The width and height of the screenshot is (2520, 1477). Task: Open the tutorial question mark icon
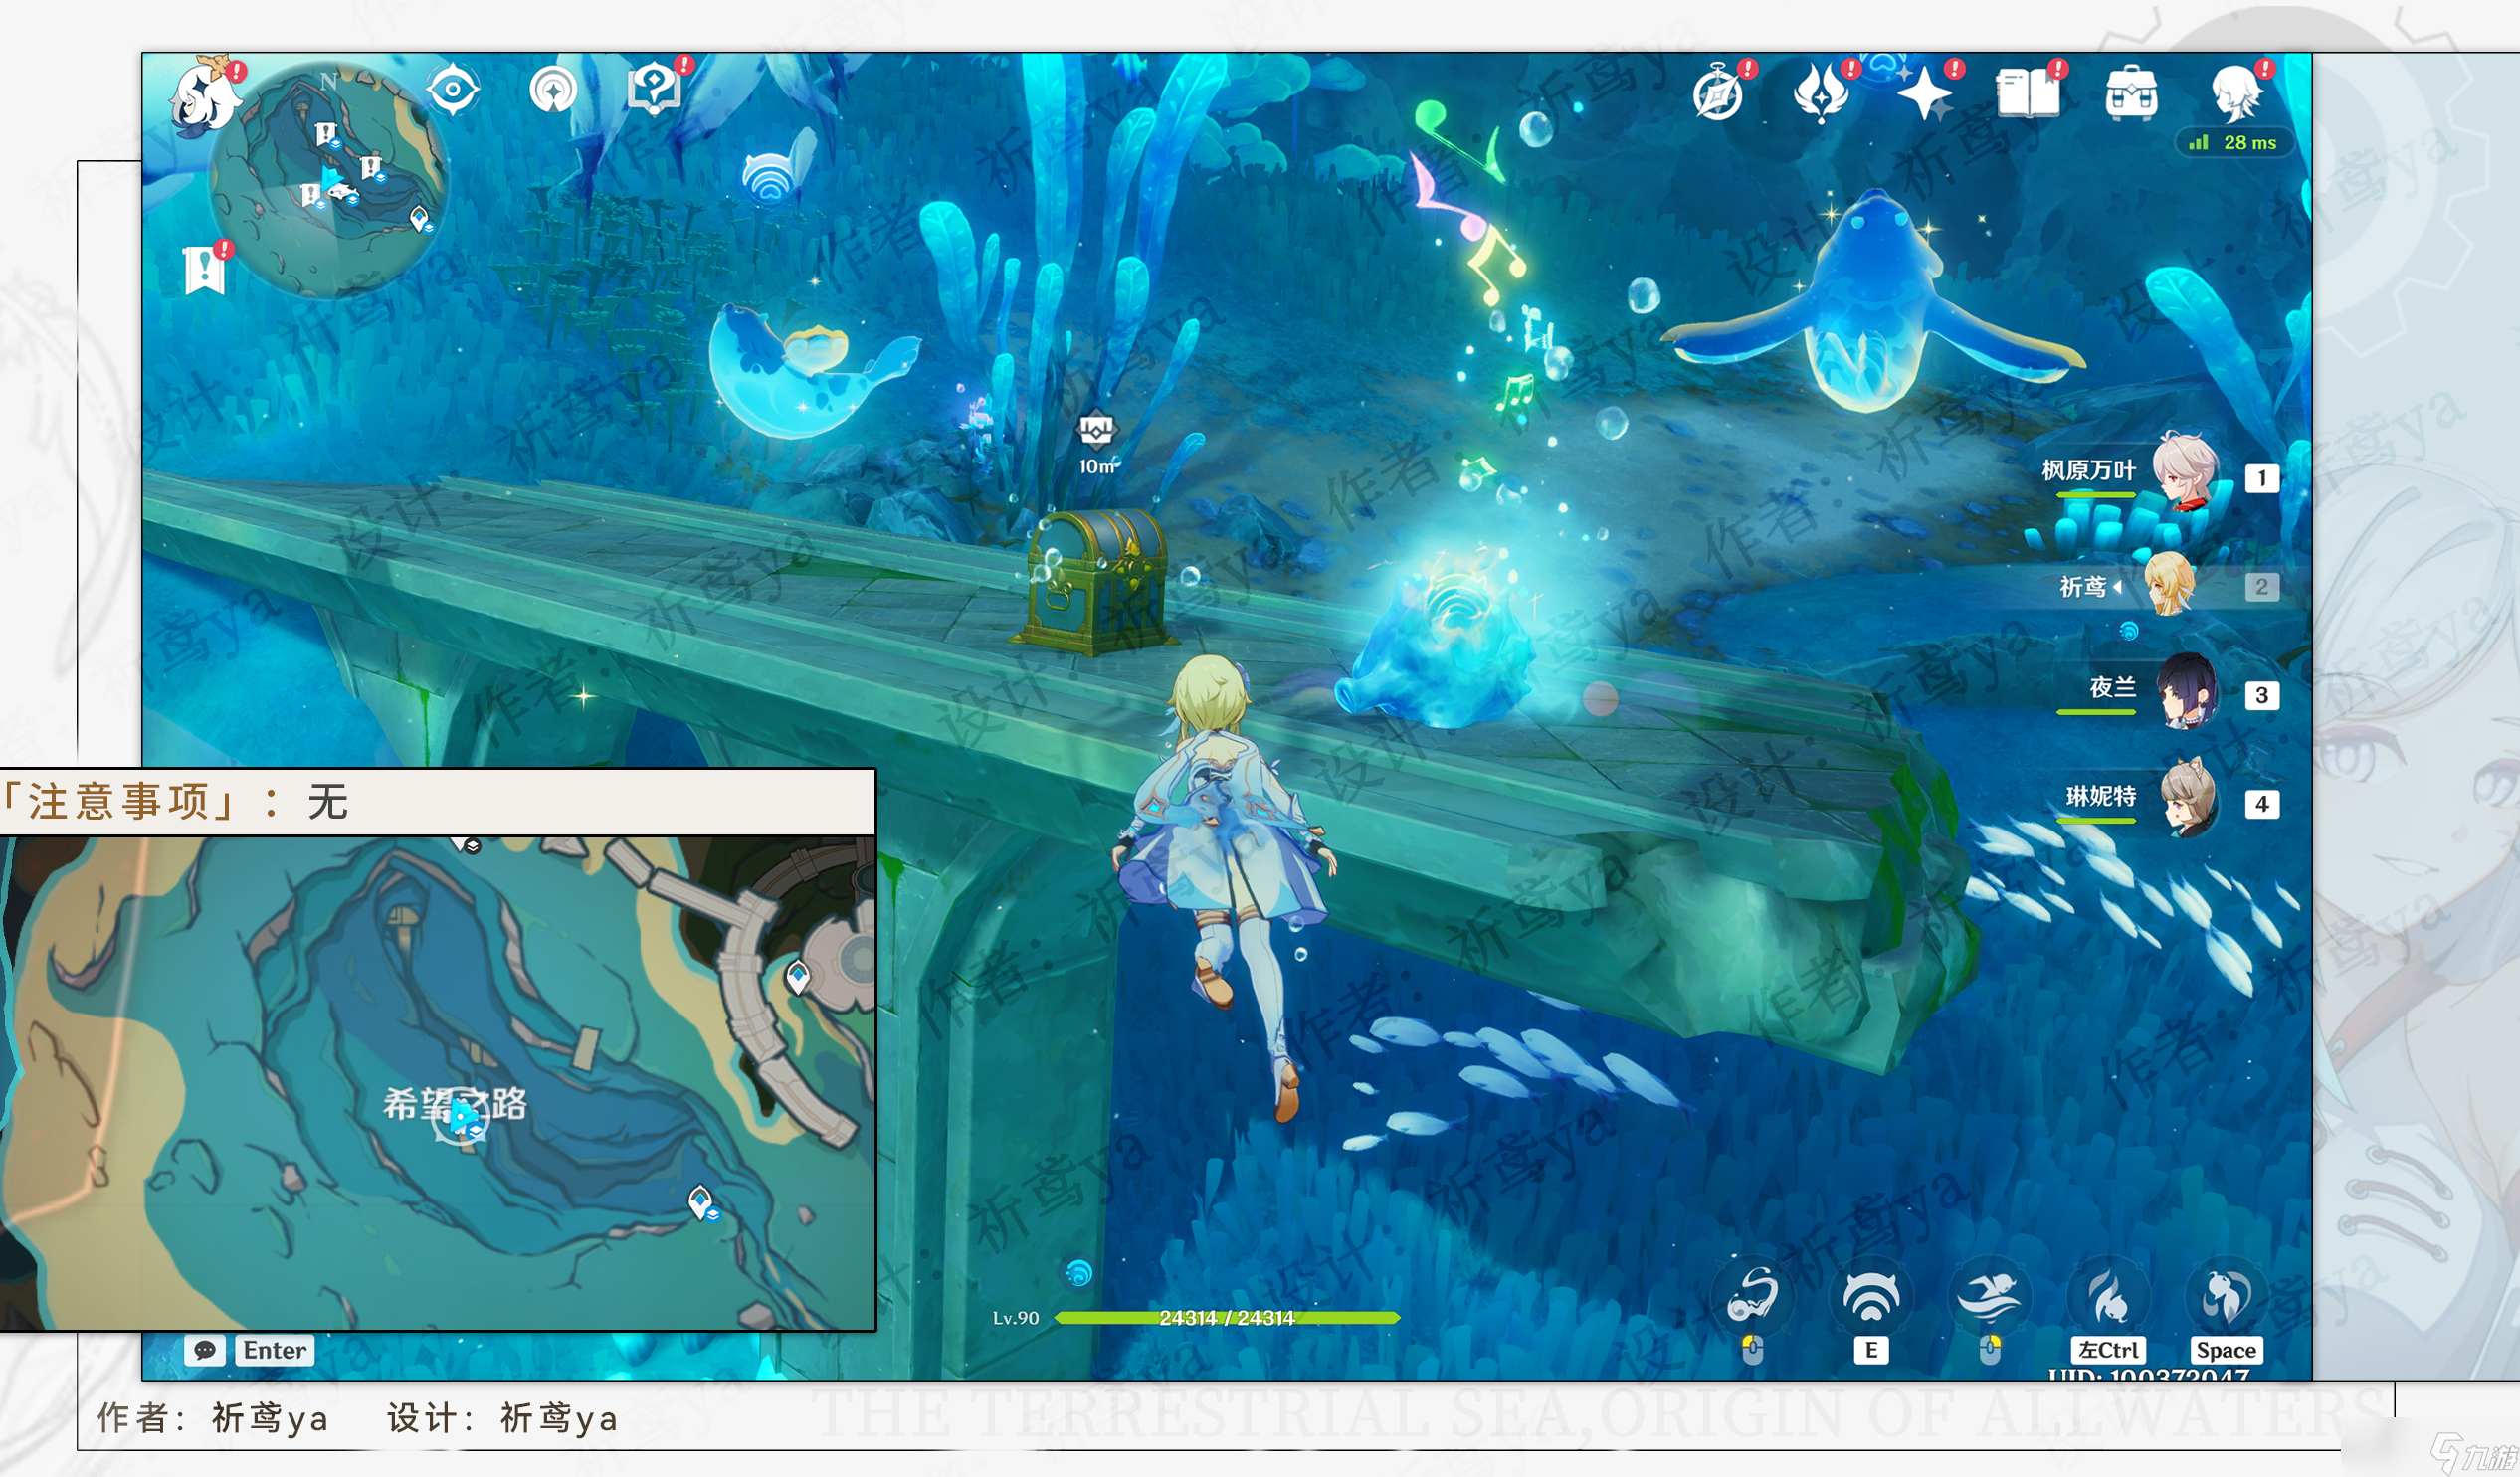click(x=657, y=88)
